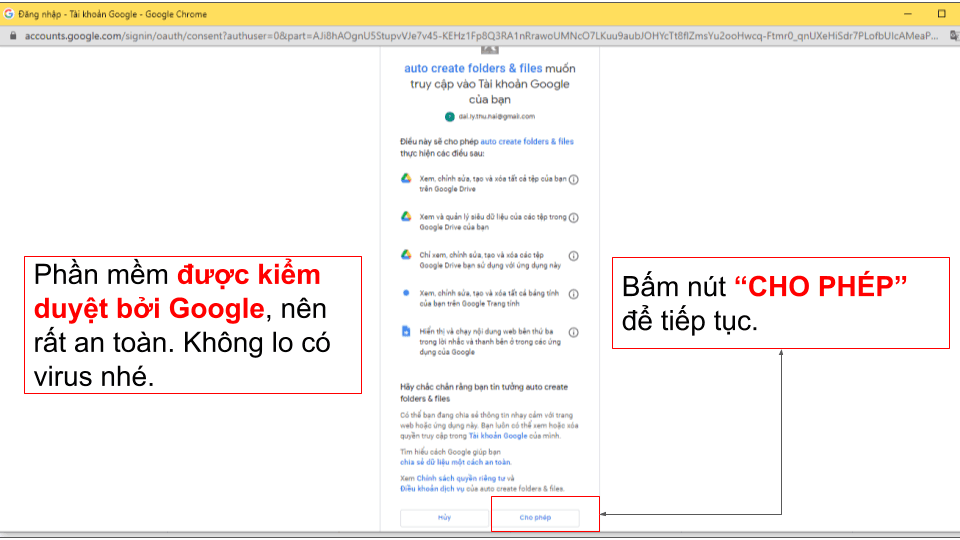Viewport: 960px width, 540px height.
Task: Follow "chia sẻ dữ liệu một cách an toàn" link
Action: click(455, 462)
